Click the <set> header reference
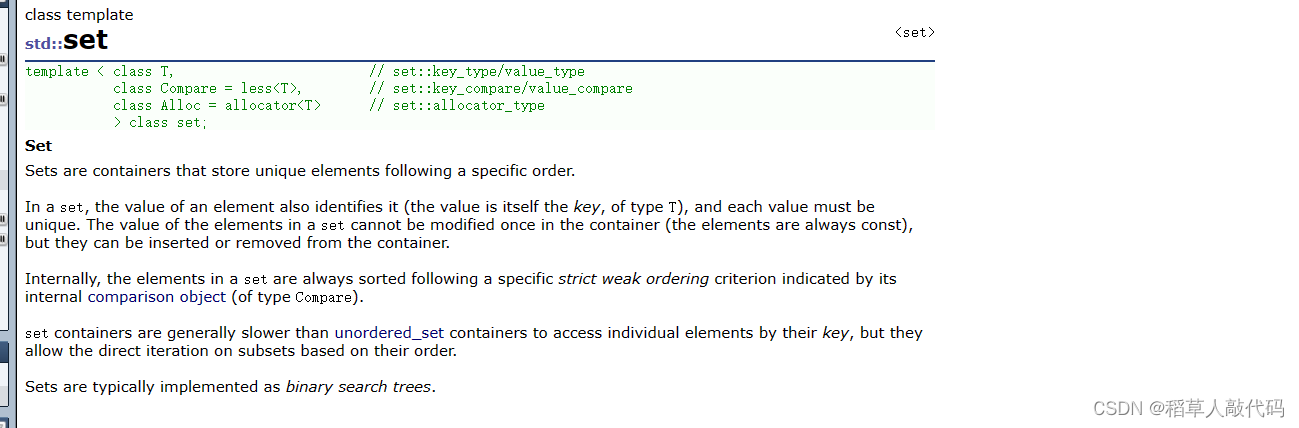The height and width of the screenshot is (428, 1299). (914, 32)
